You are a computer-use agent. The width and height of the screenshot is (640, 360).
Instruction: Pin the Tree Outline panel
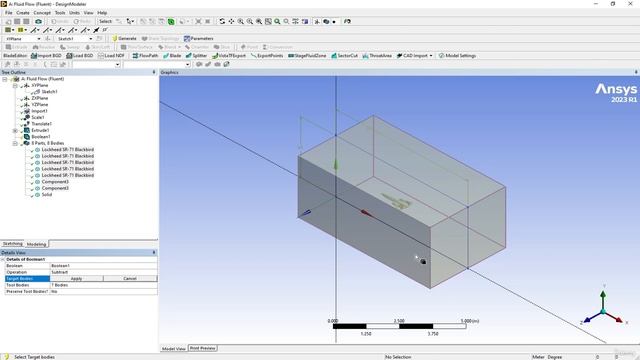[154, 72]
